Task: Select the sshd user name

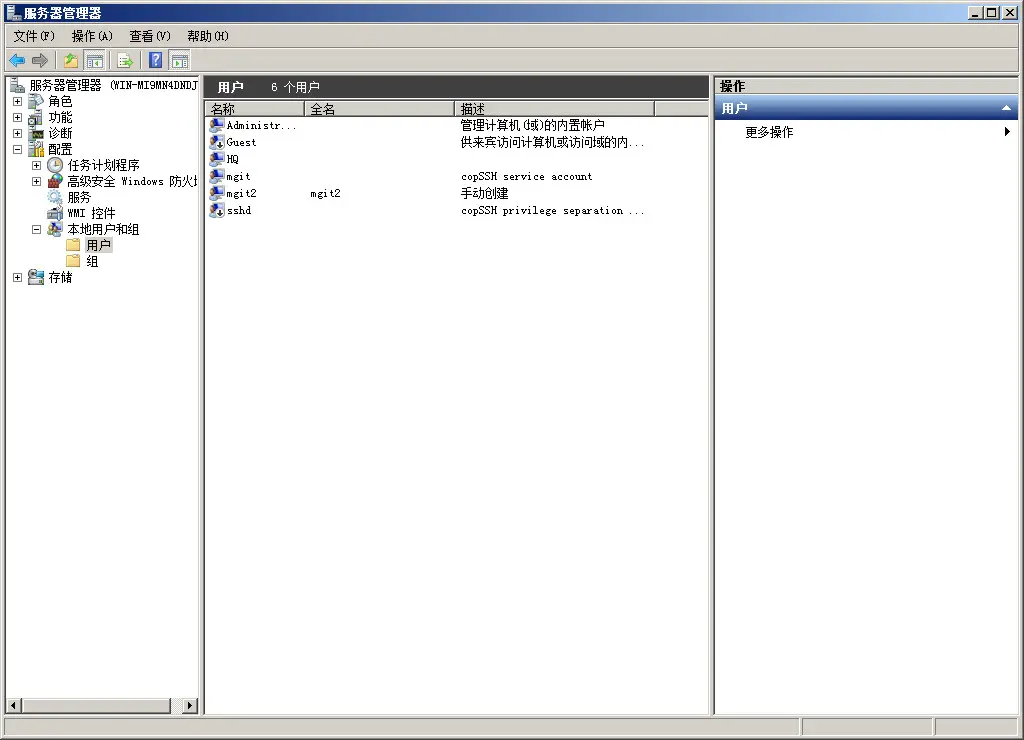Action: 239,210
